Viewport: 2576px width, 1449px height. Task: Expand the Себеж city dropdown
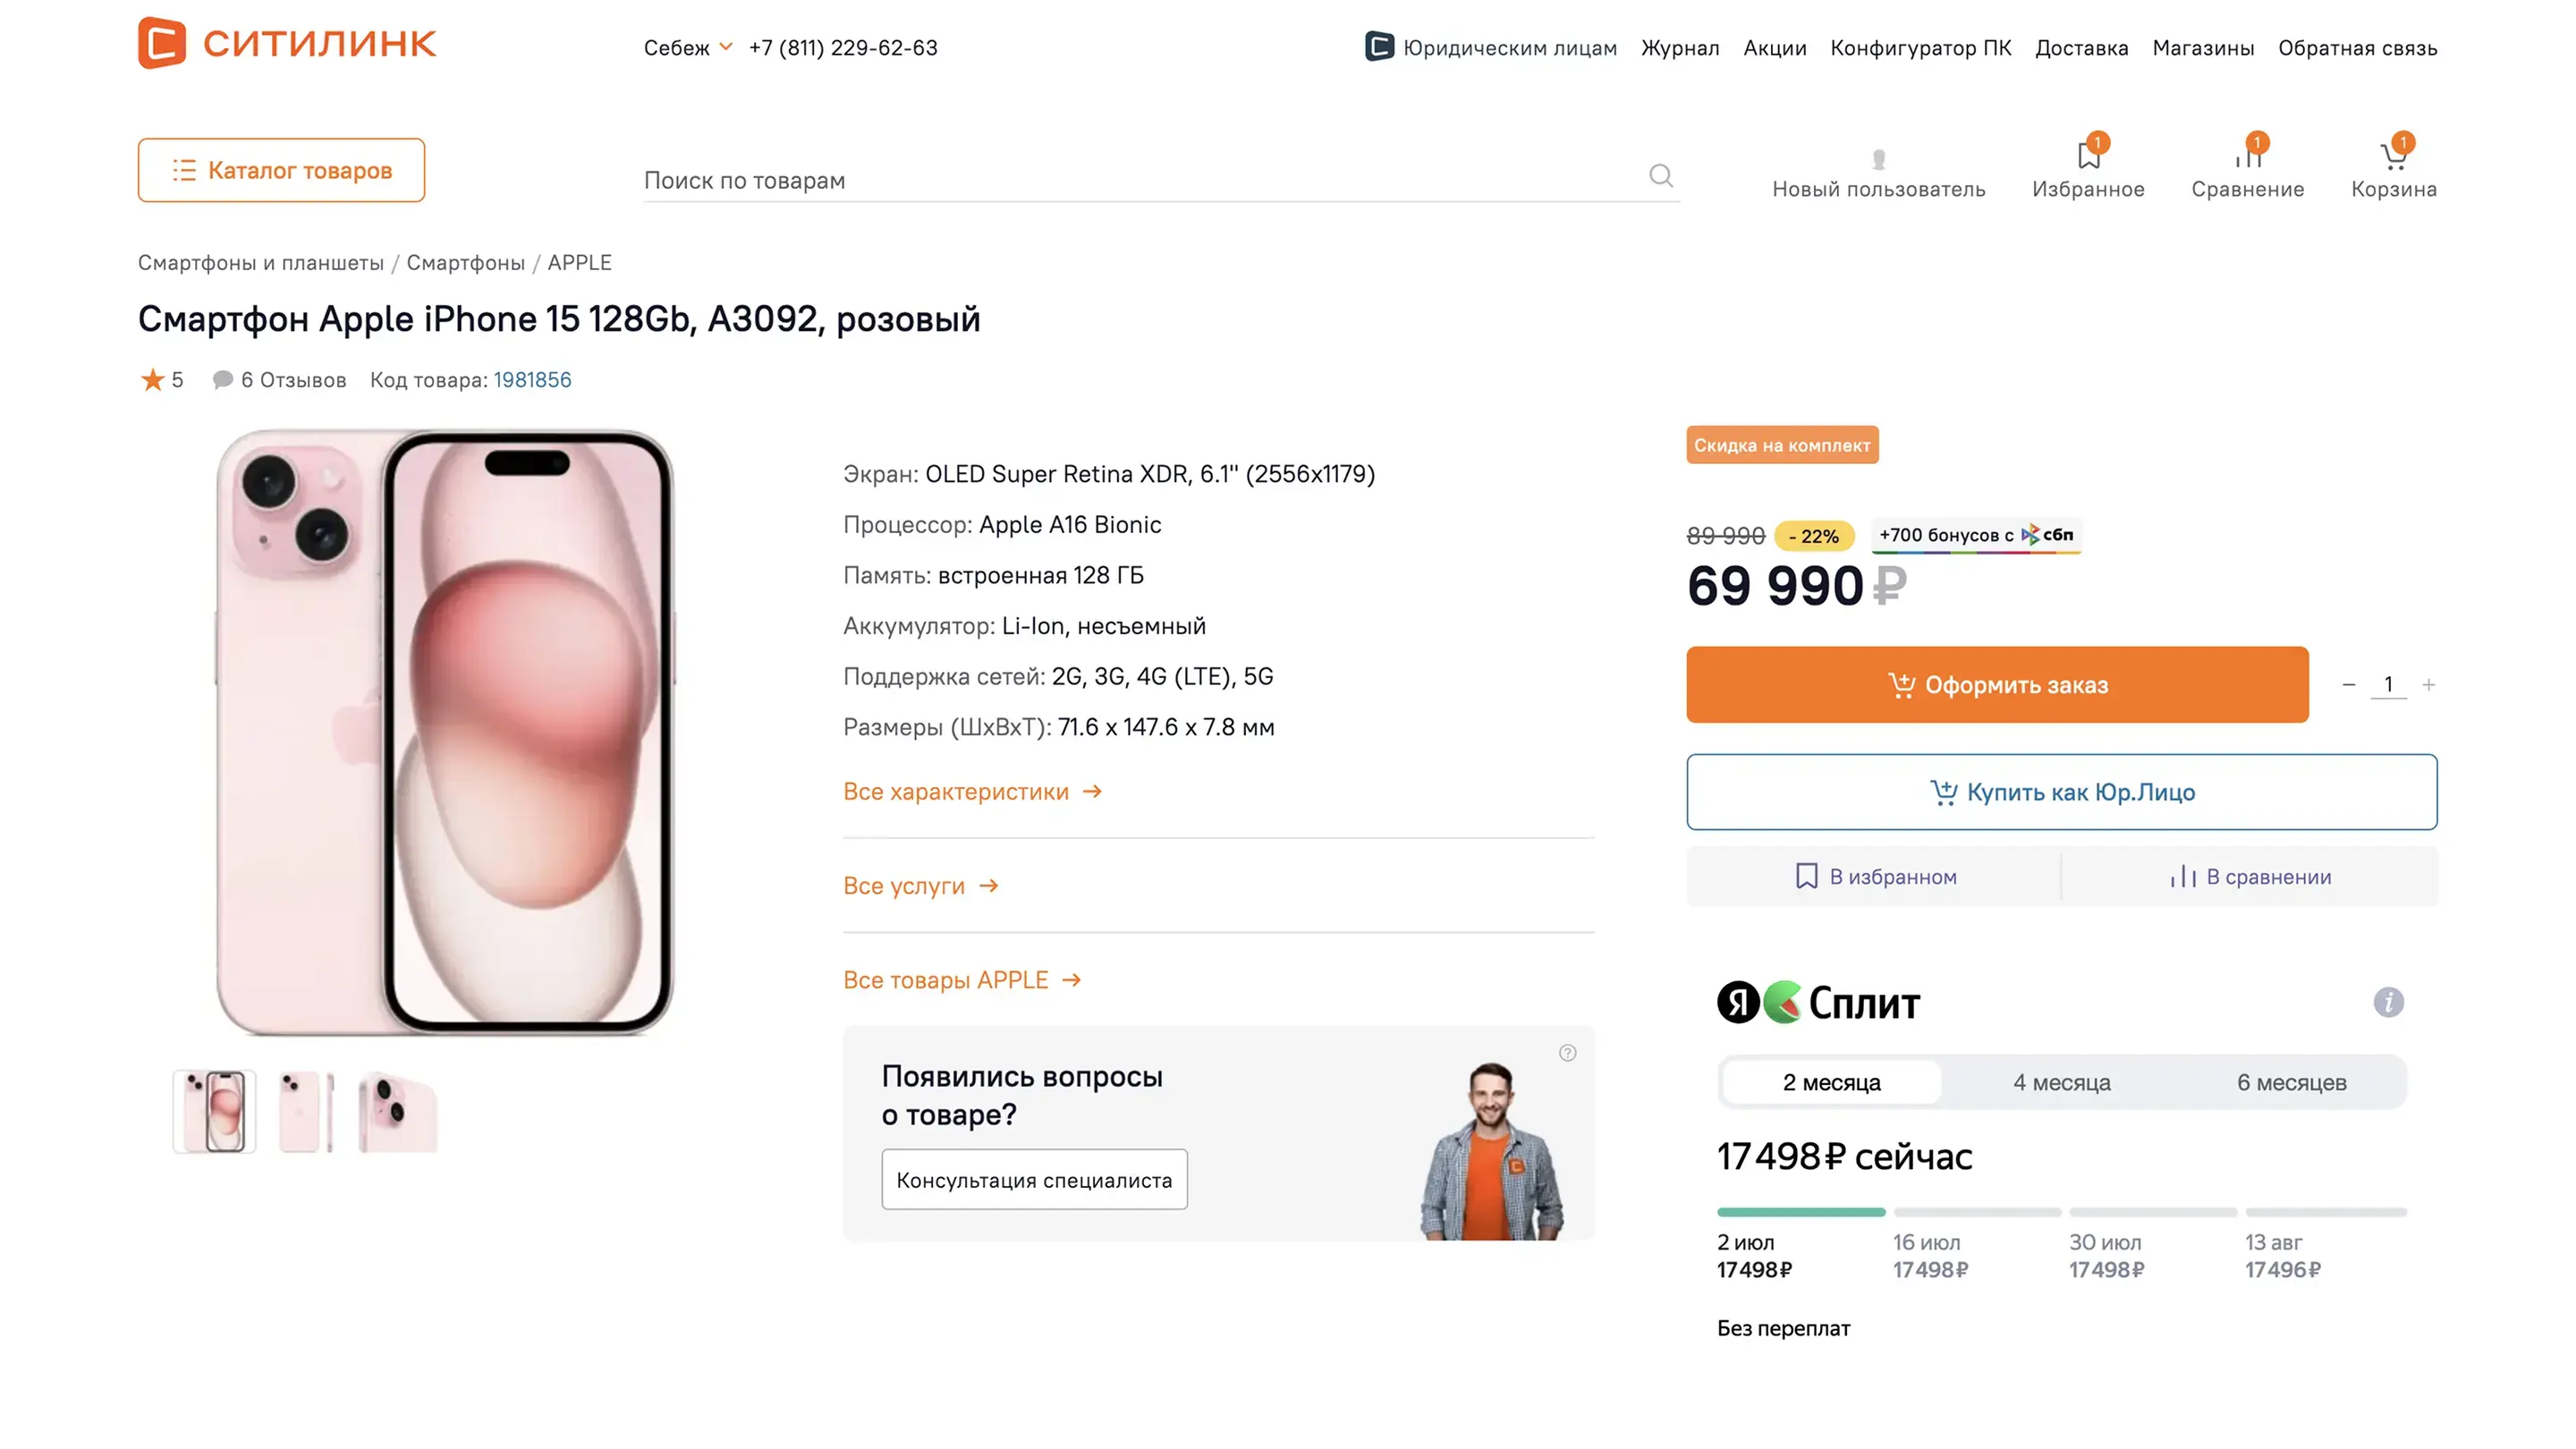[x=688, y=48]
